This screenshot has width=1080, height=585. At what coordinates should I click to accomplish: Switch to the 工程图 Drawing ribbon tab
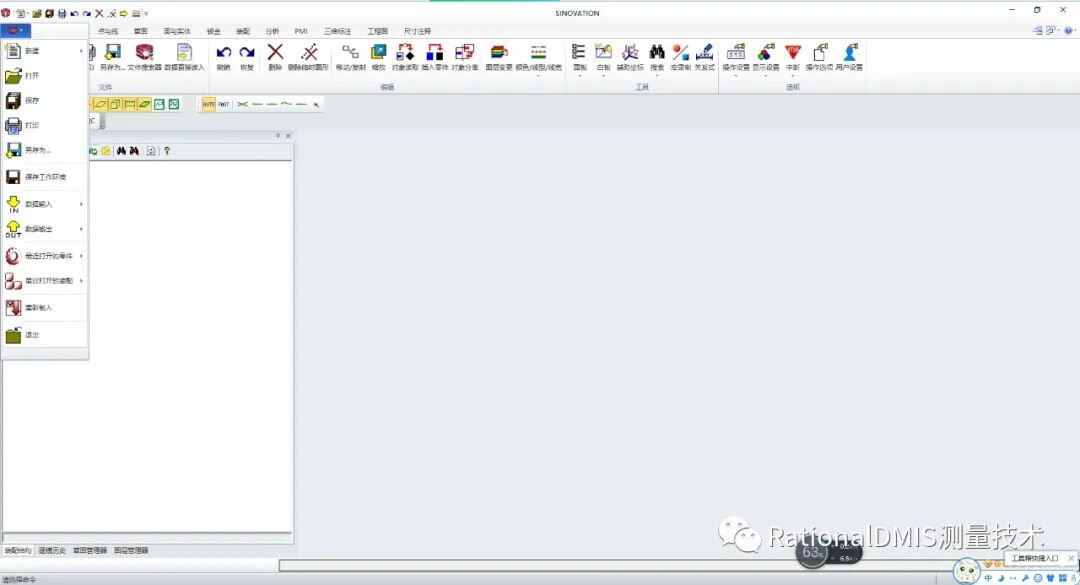click(377, 31)
